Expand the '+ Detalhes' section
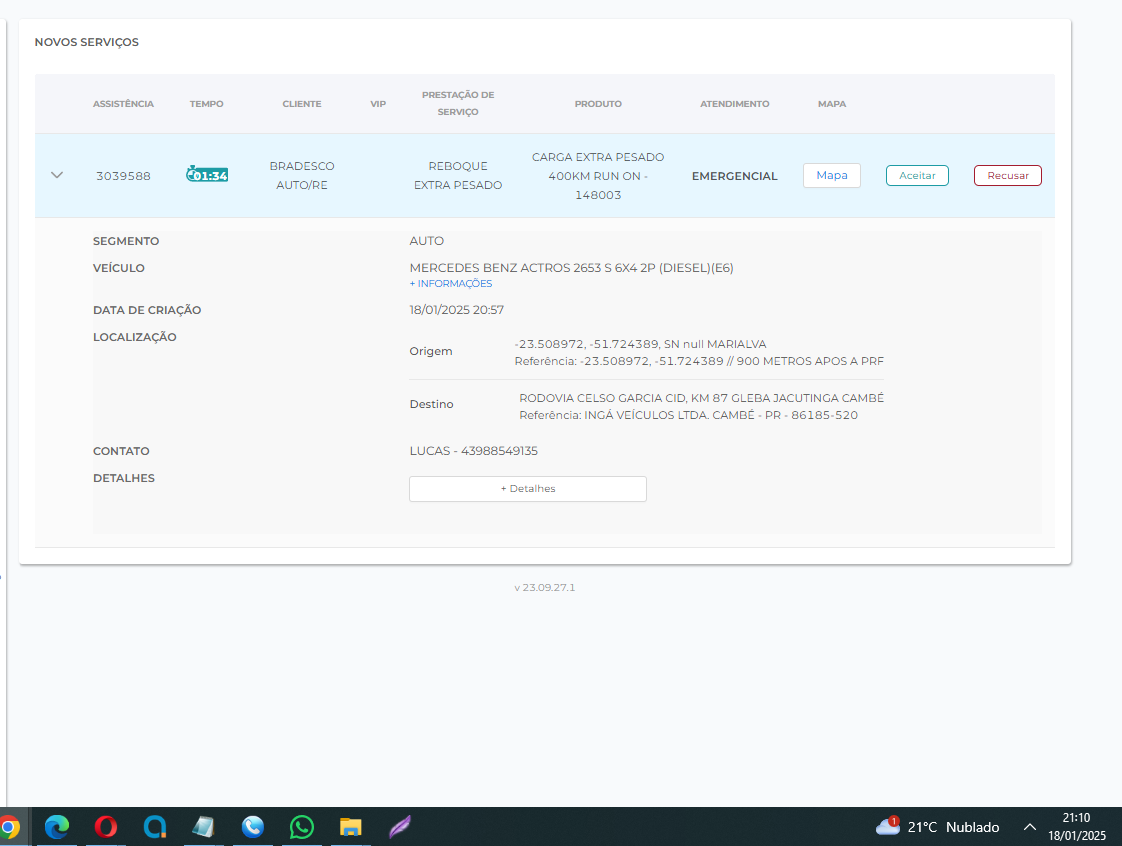 527,489
